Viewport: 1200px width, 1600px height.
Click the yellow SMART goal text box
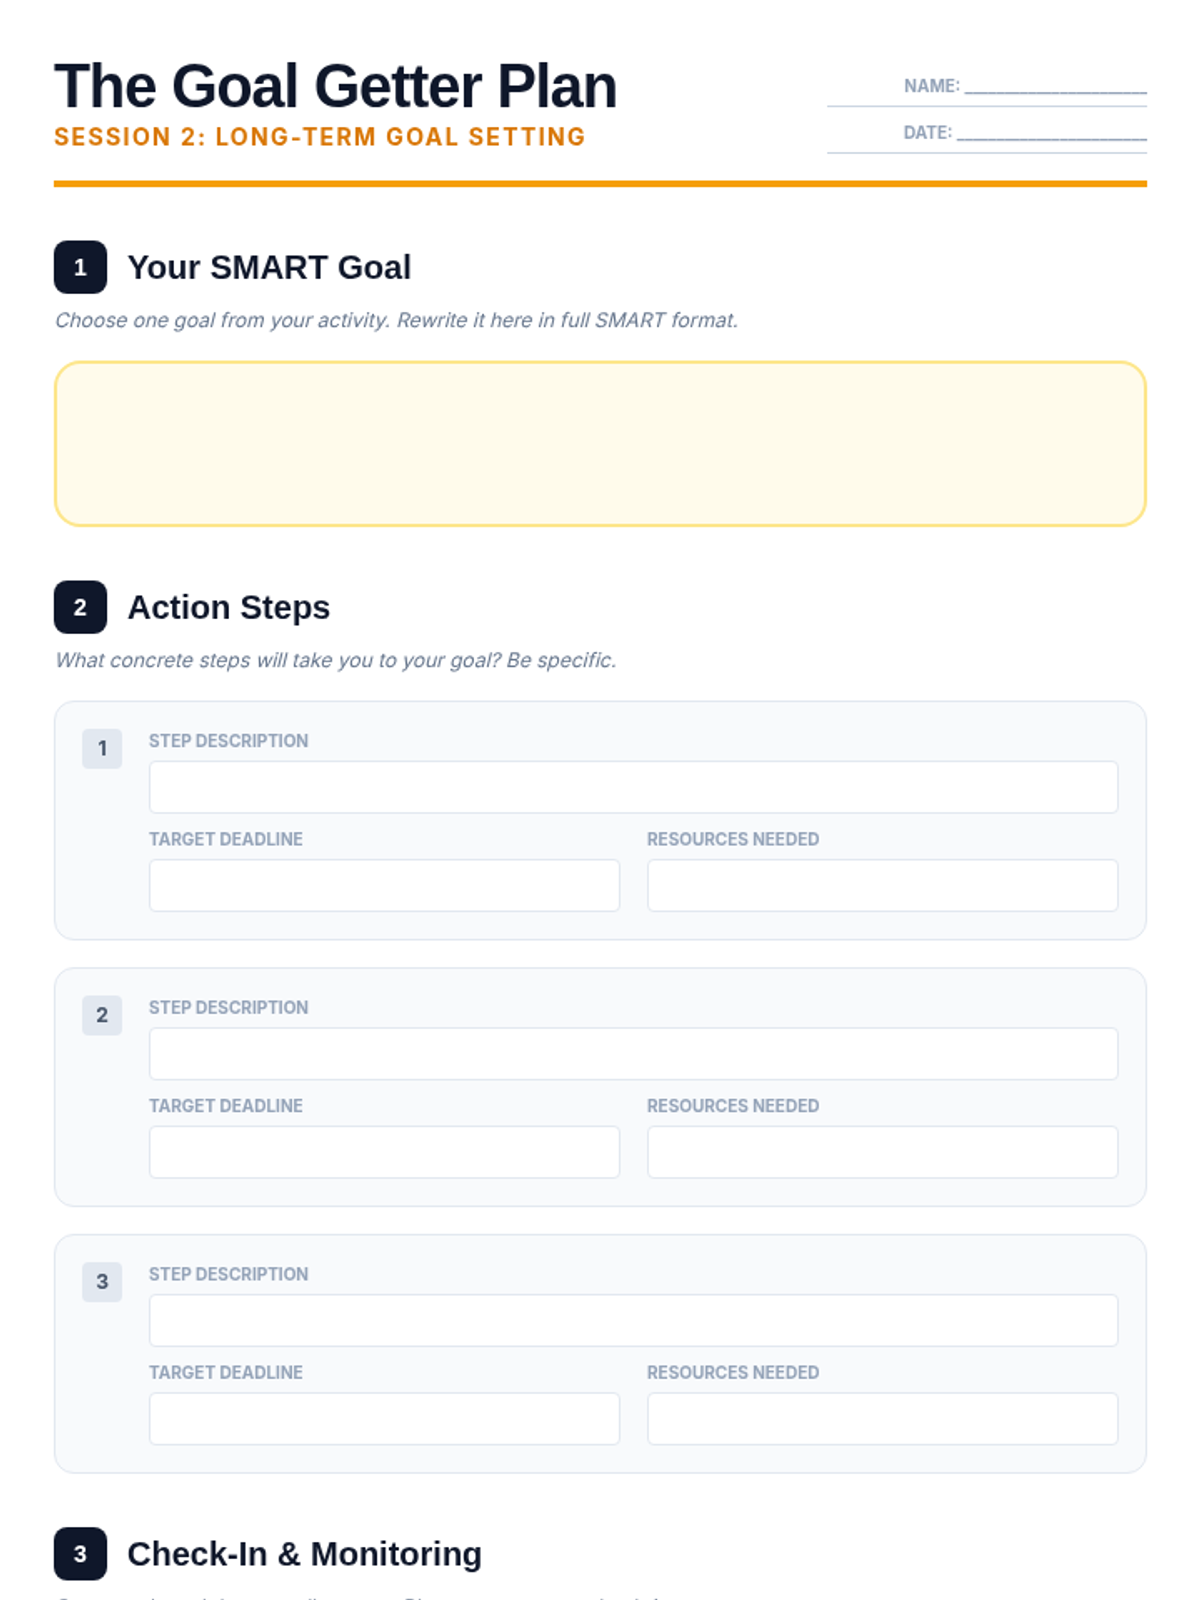click(x=600, y=443)
